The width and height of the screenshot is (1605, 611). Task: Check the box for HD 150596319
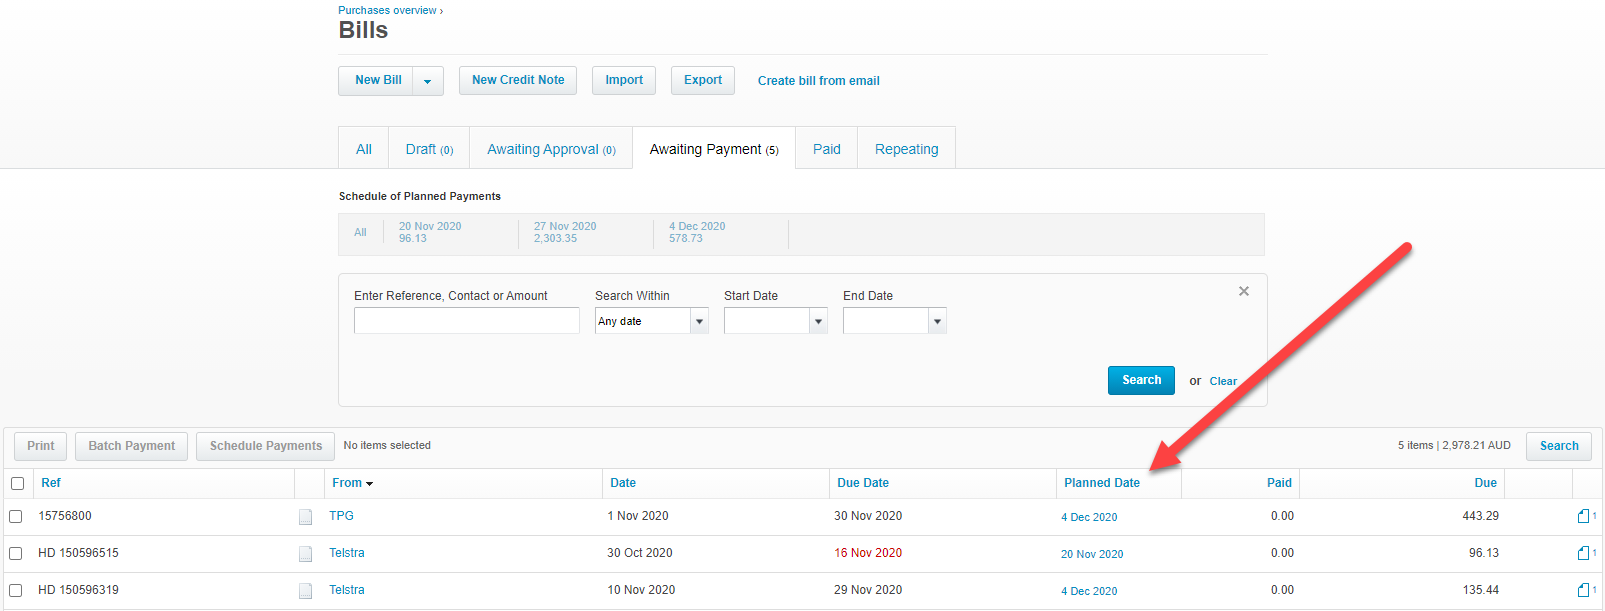16,590
